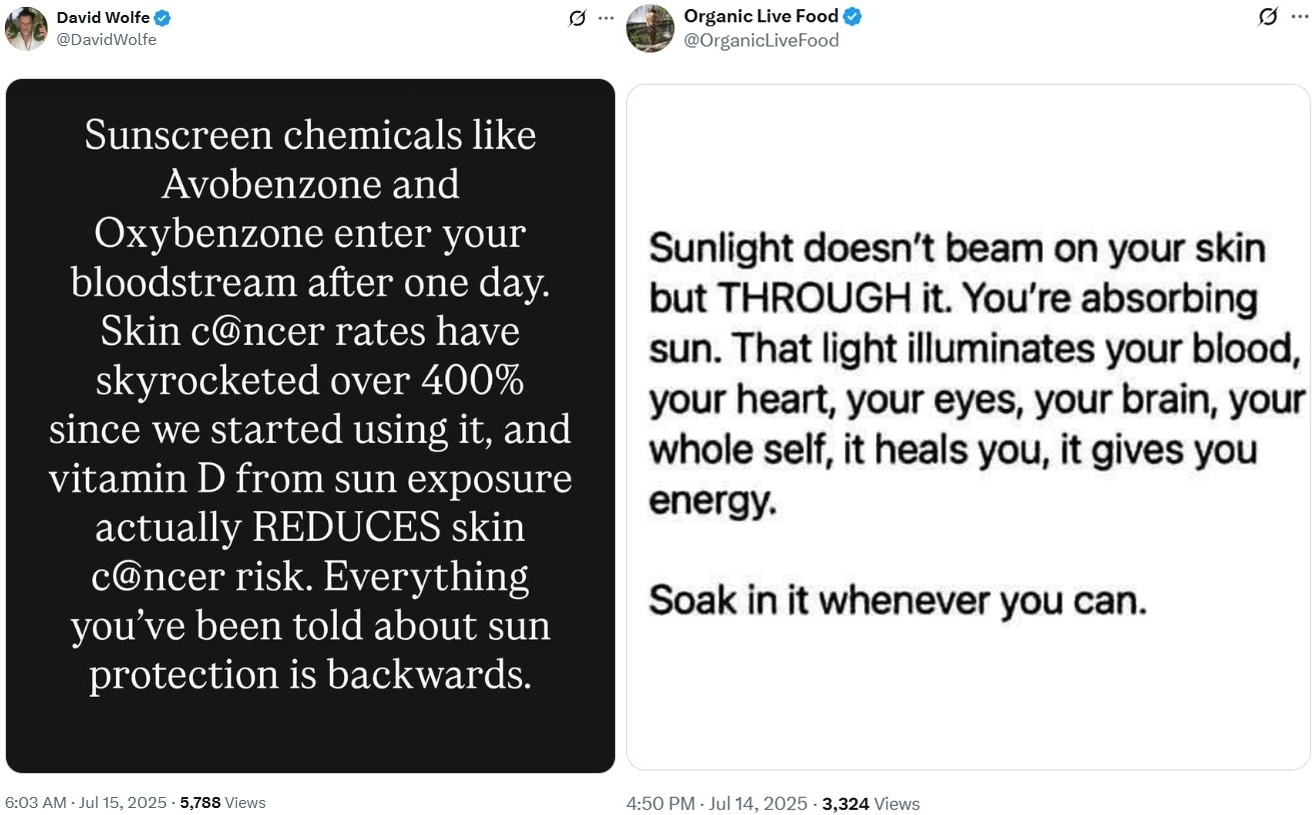
Task: Click the @DavidWolfe handle
Action: tap(106, 39)
